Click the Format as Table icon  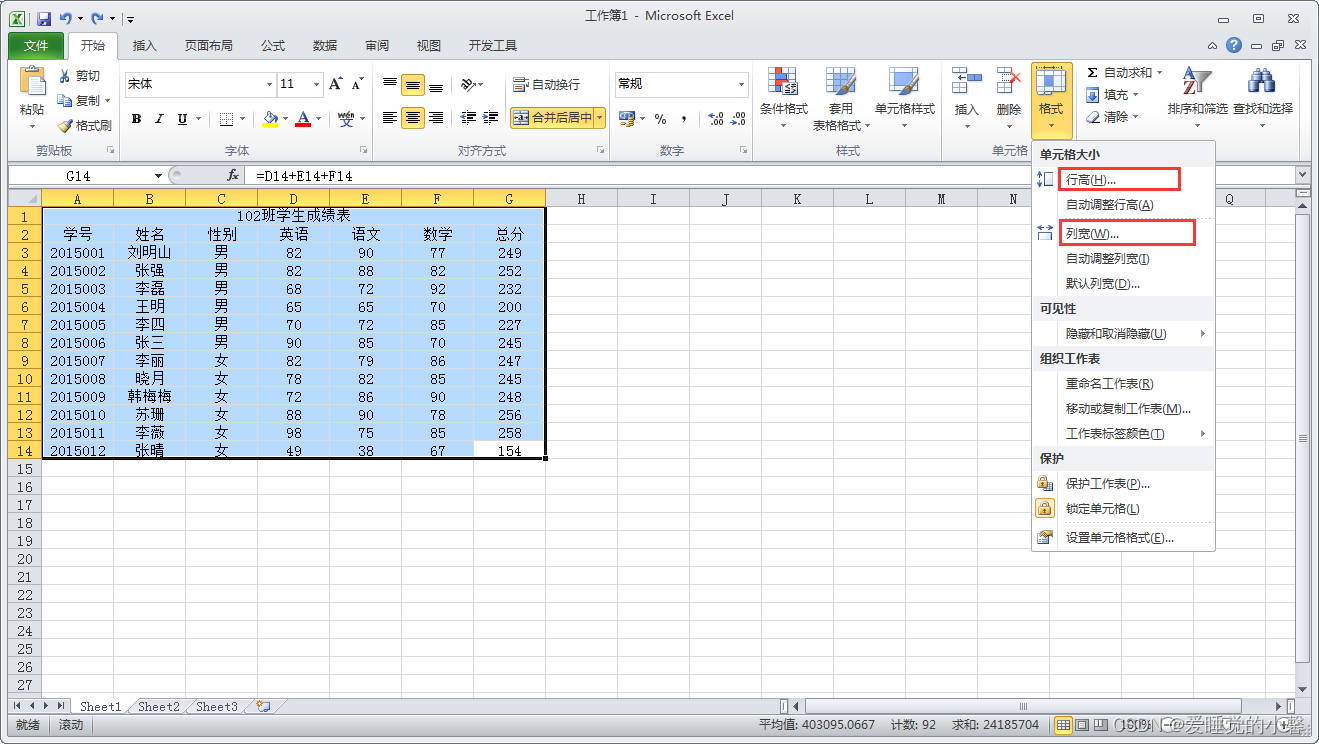point(840,82)
